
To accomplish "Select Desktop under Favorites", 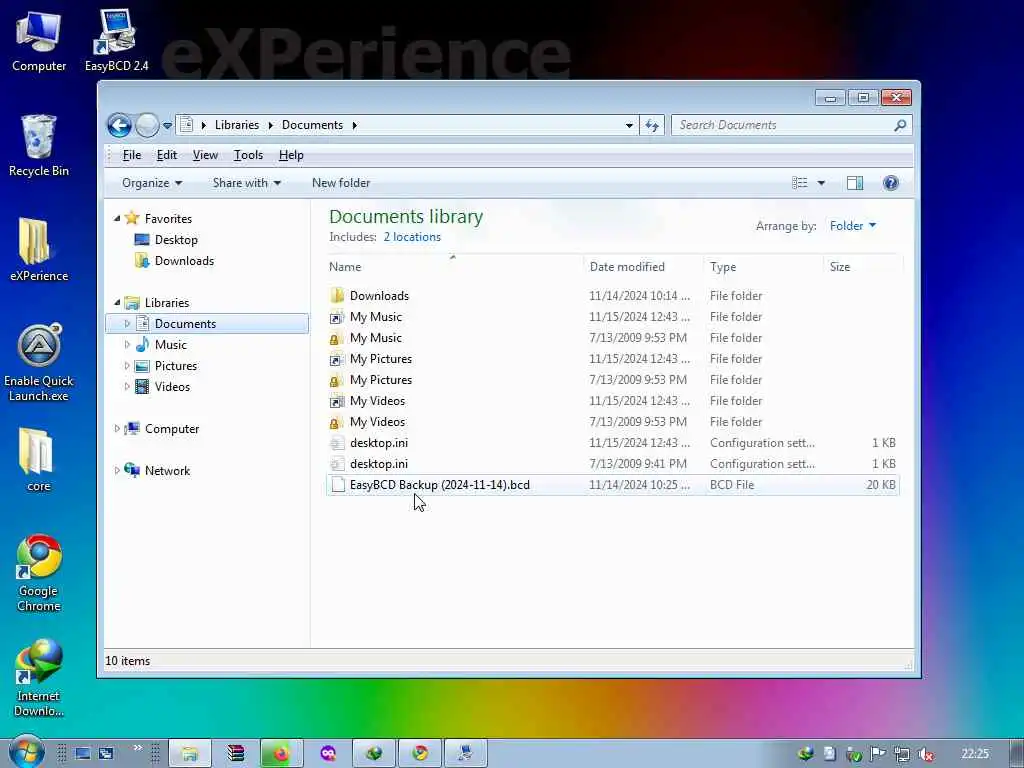I will [x=176, y=240].
